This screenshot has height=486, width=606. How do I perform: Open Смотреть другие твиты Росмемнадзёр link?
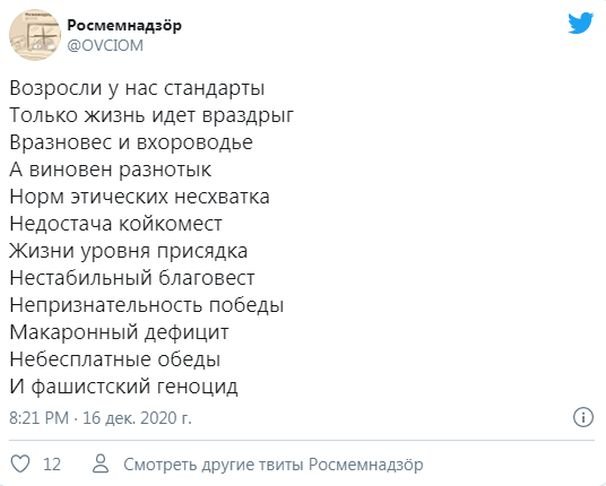pyautogui.click(x=273, y=465)
